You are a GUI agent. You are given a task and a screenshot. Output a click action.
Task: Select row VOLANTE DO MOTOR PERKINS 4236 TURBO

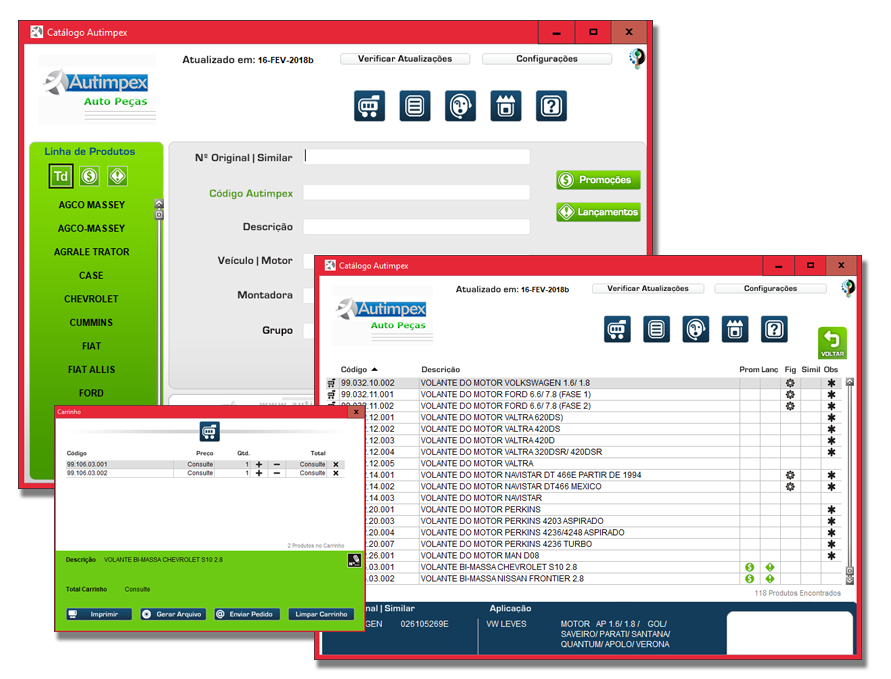coord(584,544)
